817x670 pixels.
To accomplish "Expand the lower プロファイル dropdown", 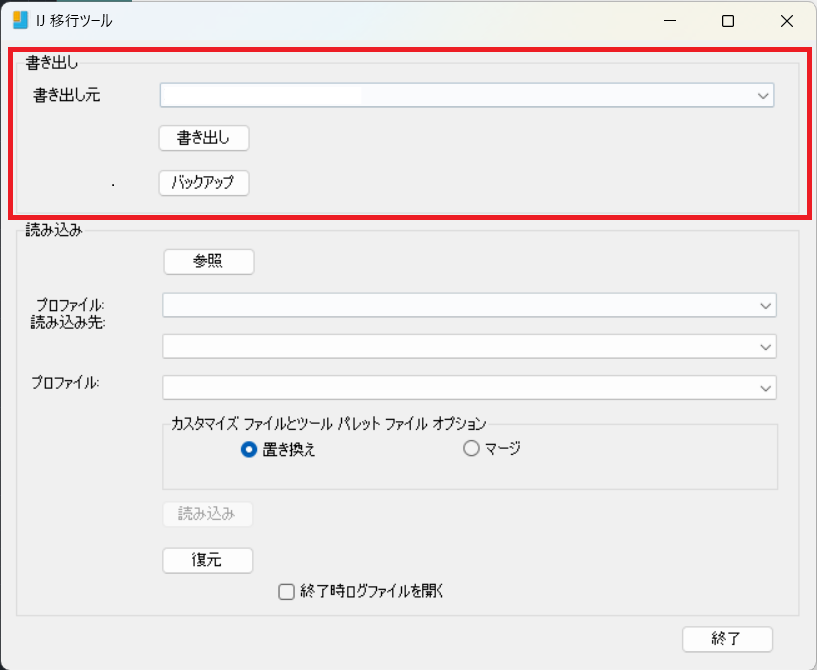I will coord(766,387).
